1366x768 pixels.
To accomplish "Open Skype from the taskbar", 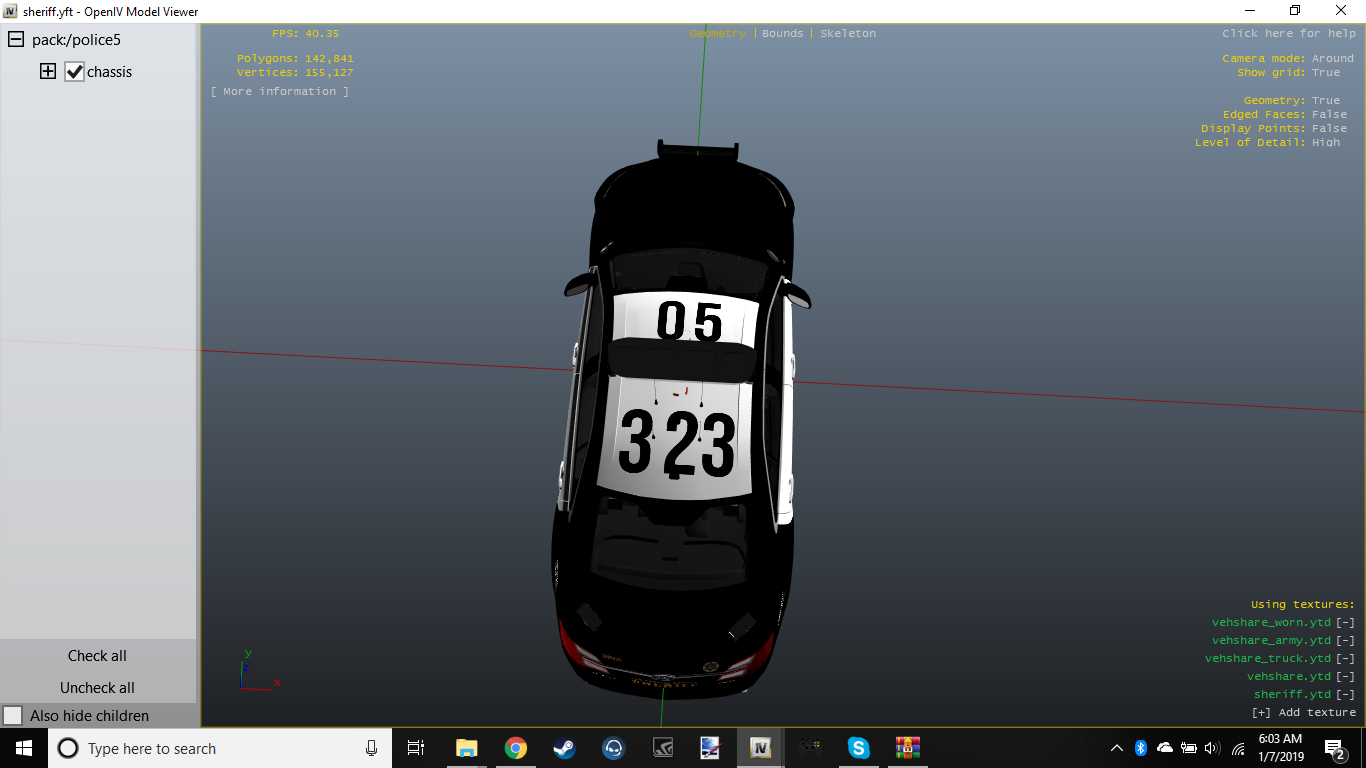I will (858, 748).
